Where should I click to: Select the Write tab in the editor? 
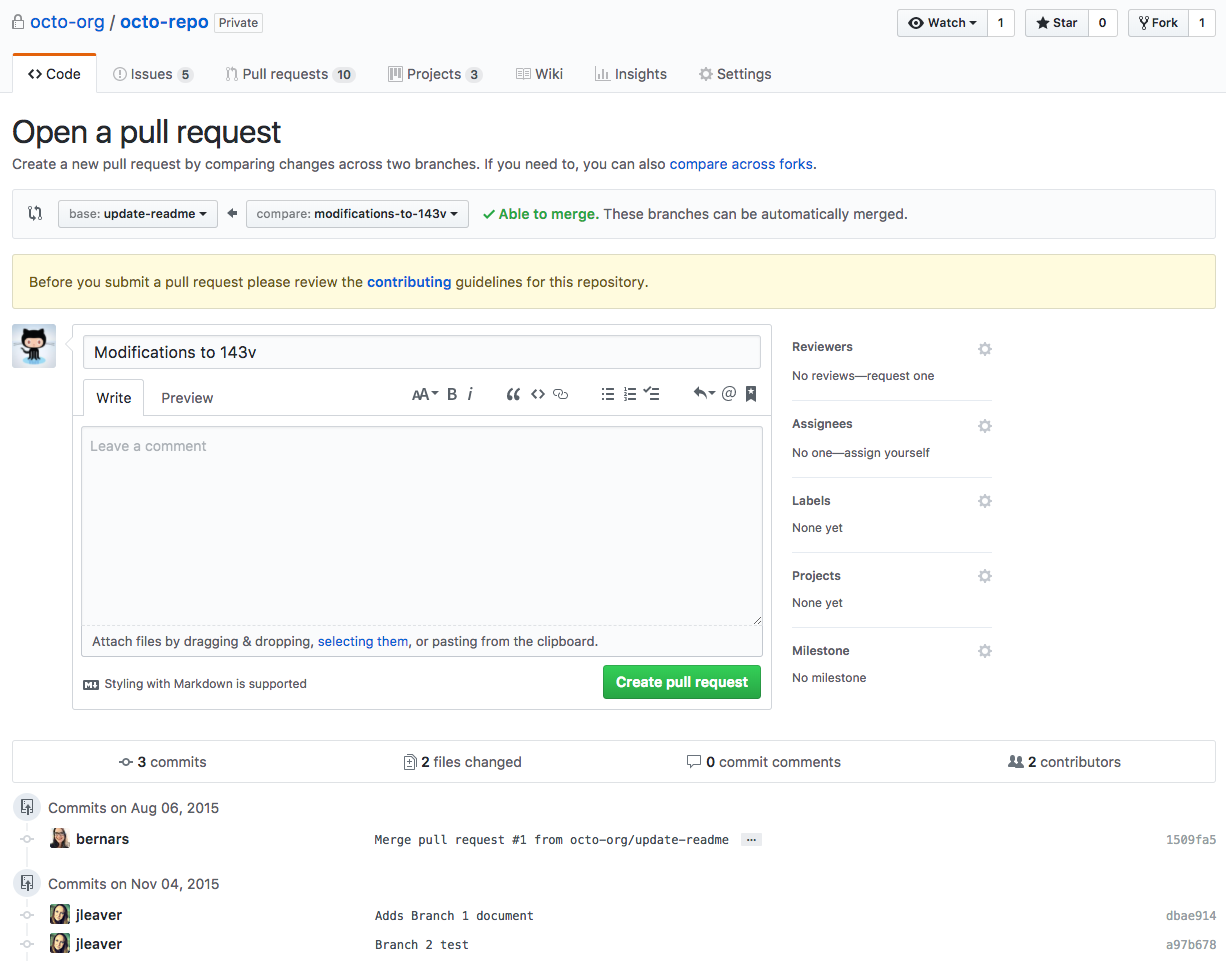coord(114,398)
